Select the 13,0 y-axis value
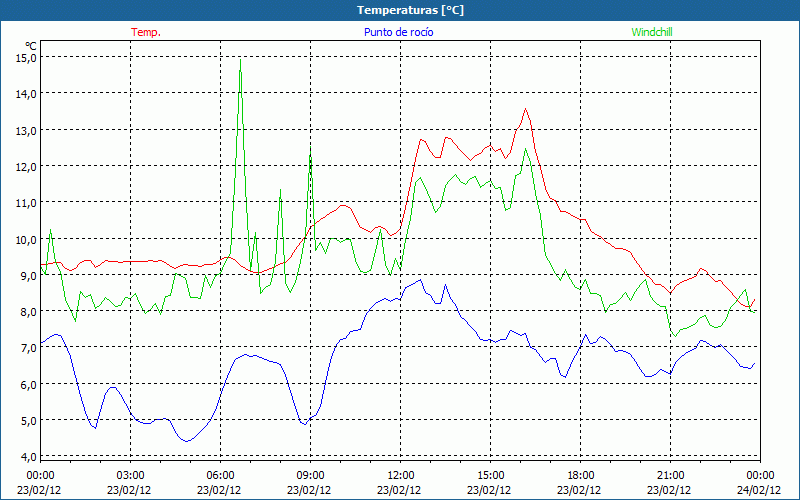This screenshot has height=500, width=800. [26, 131]
